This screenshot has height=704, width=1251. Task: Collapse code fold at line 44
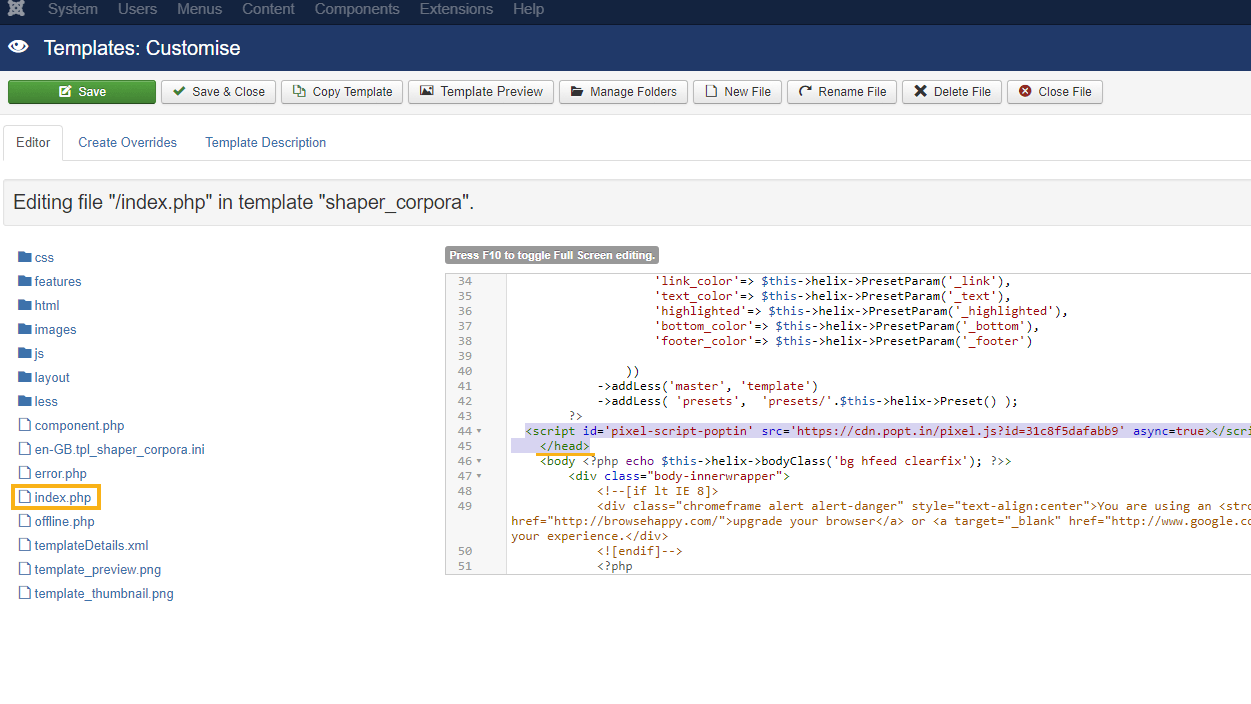point(479,431)
